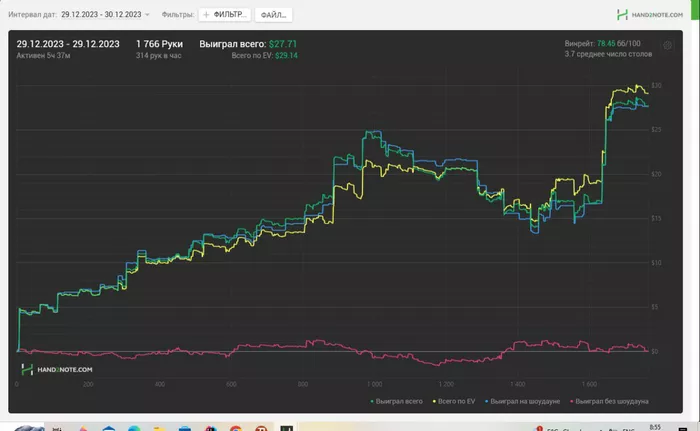This screenshot has width=700, height=431.
Task: Click the $15 label on the y-axis
Action: click(656, 218)
